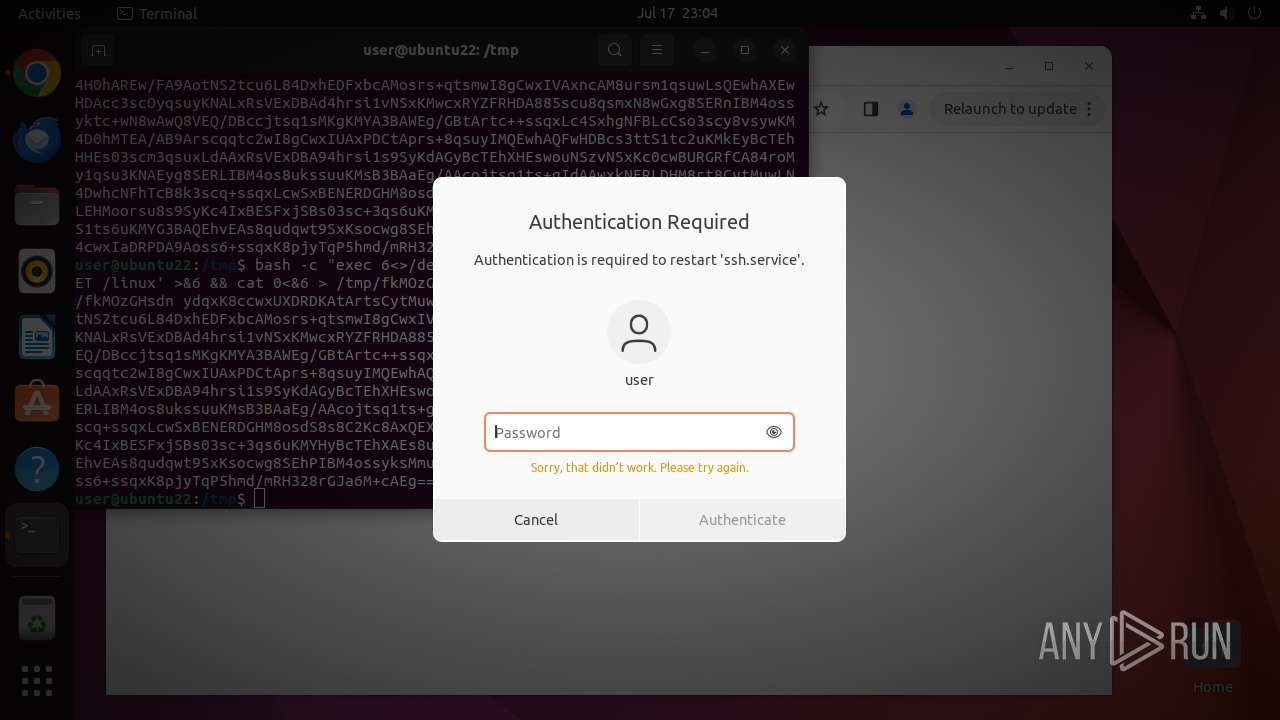Open LibreOffice Writer from the dock

click(37, 337)
